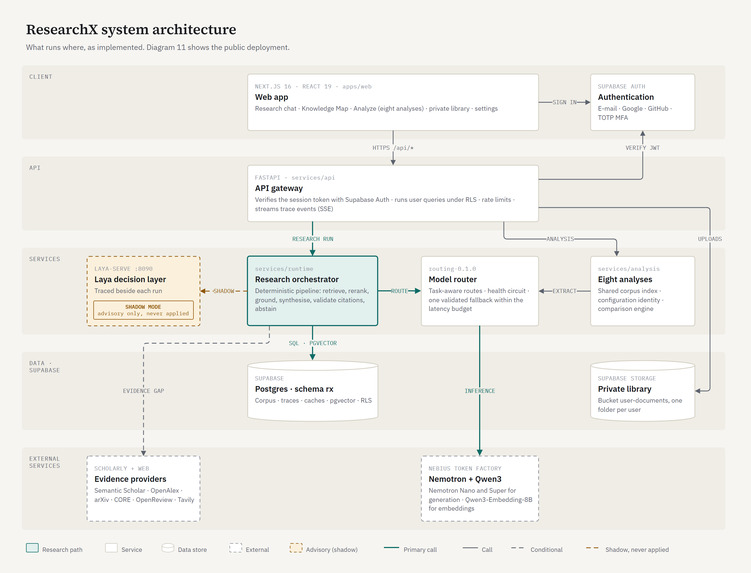The height and width of the screenshot is (573, 751).
Task: Click the Research path legend swatch
Action: pyautogui.click(x=32, y=548)
